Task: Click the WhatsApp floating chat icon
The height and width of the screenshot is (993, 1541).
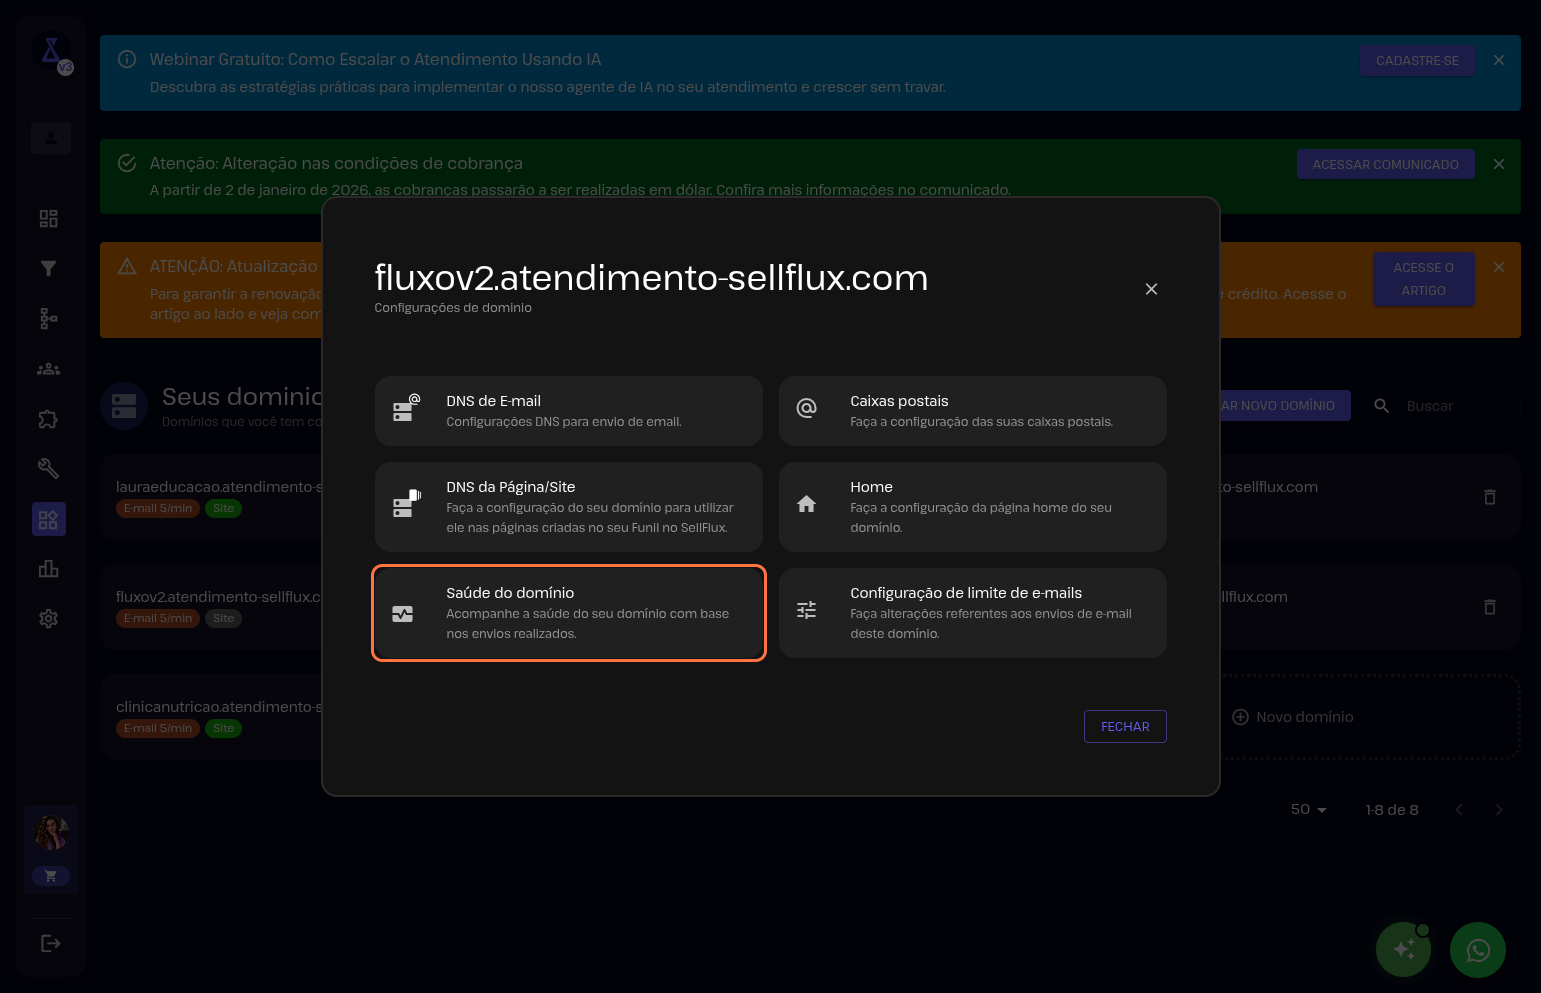Action: click(x=1478, y=950)
